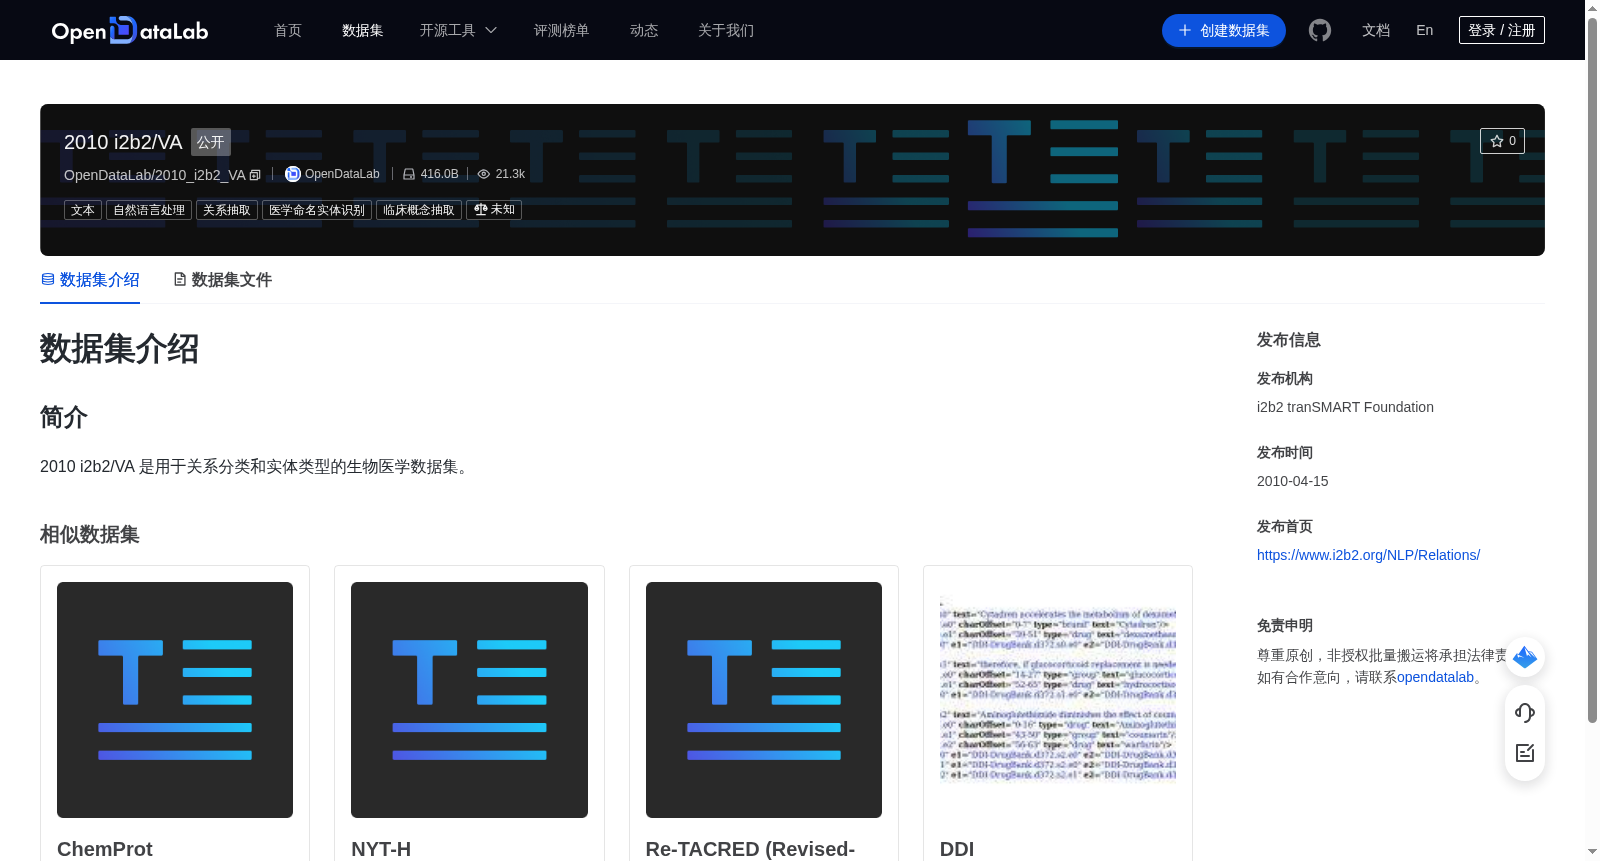The image size is (1600, 861).
Task: Open the ChemProt dataset thumbnail
Action: pos(175,700)
